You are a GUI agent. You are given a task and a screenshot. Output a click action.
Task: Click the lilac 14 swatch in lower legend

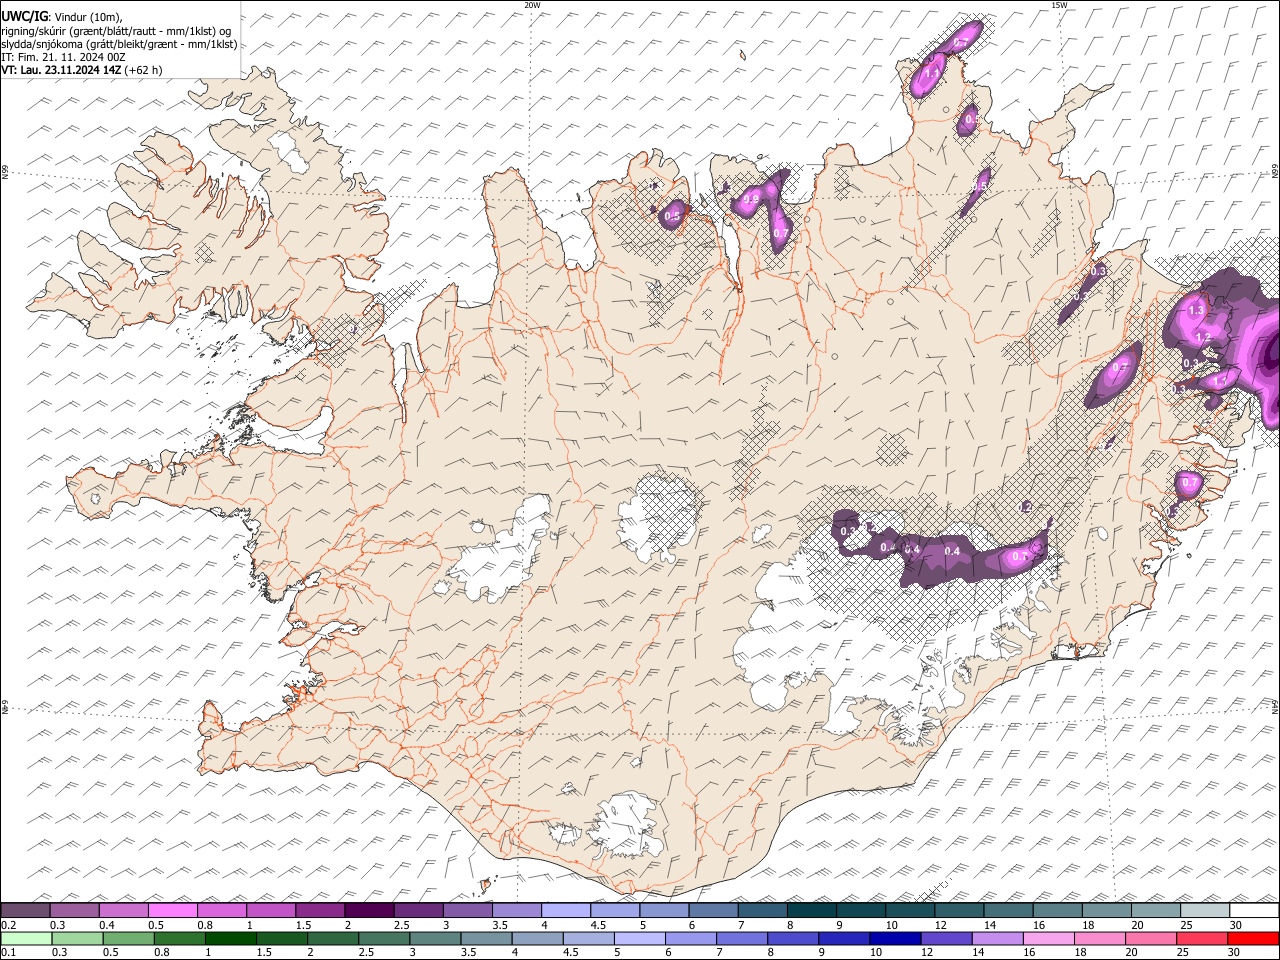click(997, 938)
